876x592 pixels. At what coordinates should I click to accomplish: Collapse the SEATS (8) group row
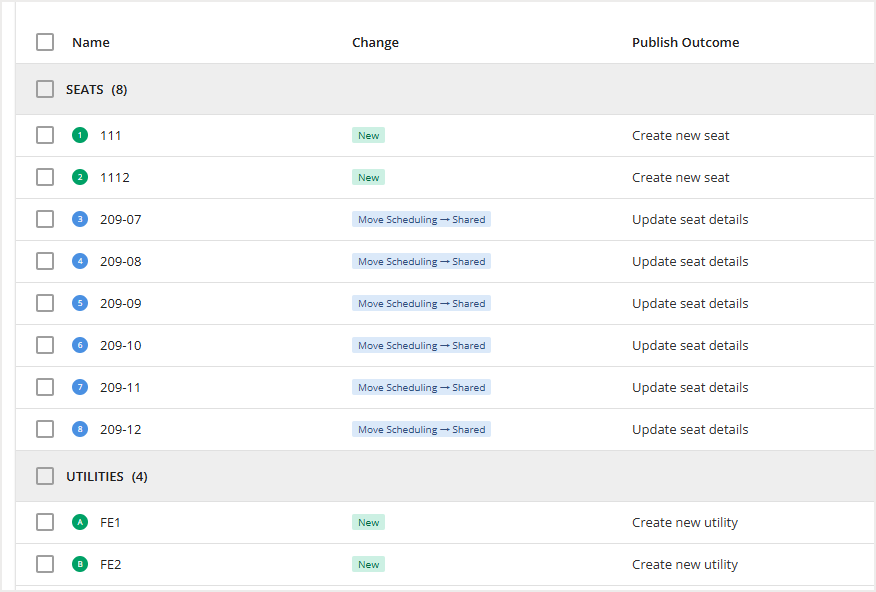tap(96, 89)
